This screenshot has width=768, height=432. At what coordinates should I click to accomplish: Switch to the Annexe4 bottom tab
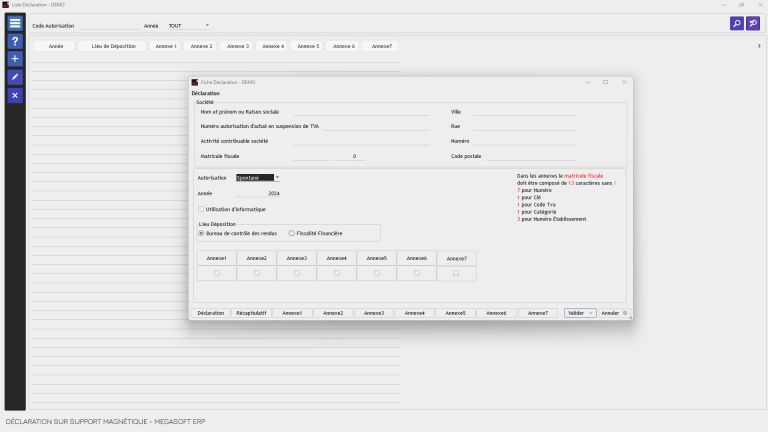pos(415,313)
